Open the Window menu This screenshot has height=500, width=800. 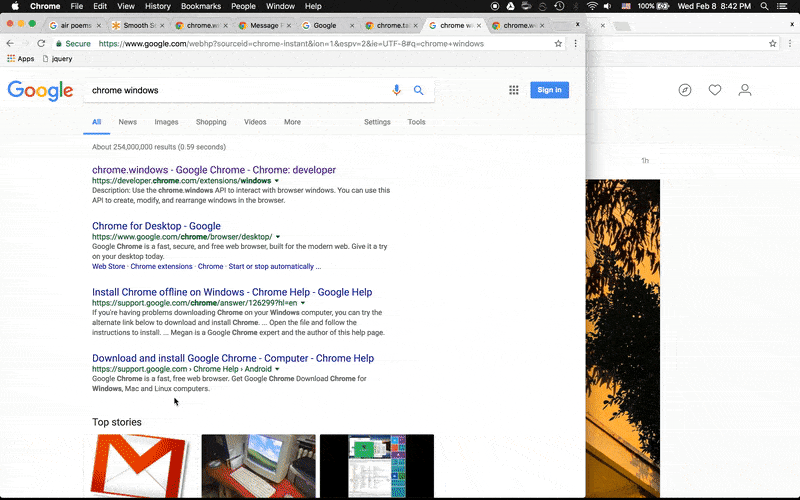point(281,6)
